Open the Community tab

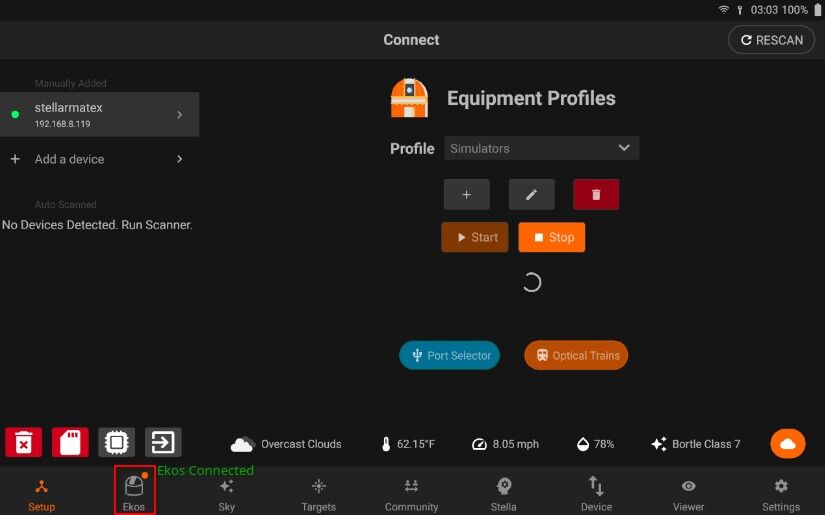tap(411, 494)
